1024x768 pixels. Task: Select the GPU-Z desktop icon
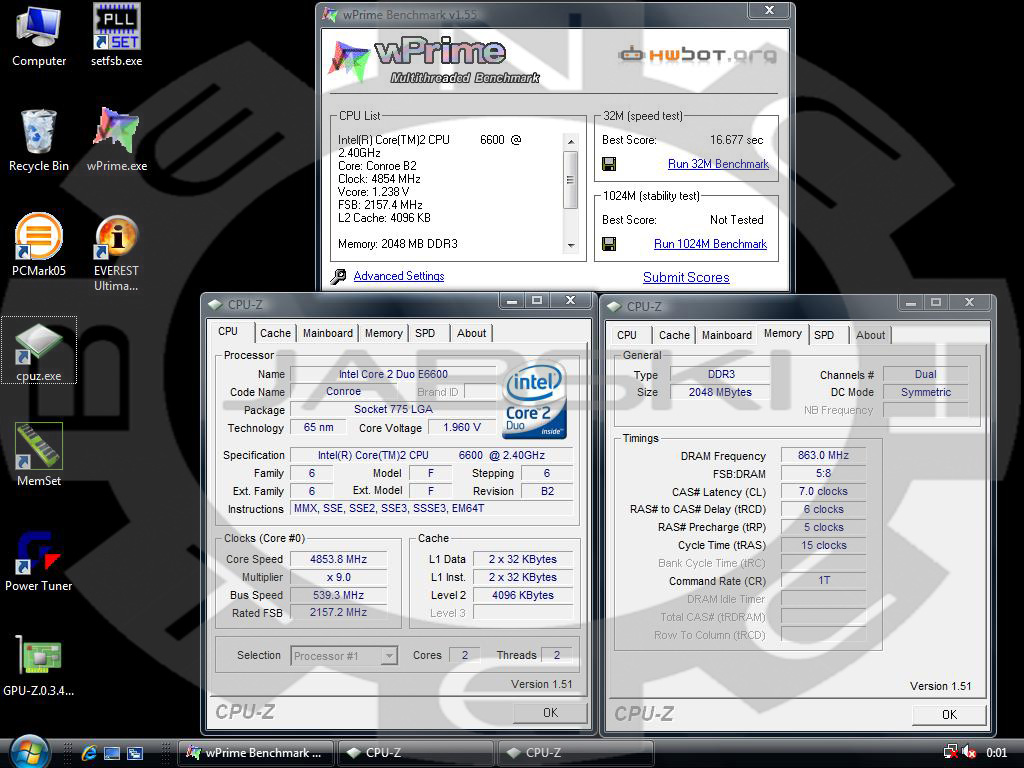pyautogui.click(x=39, y=665)
